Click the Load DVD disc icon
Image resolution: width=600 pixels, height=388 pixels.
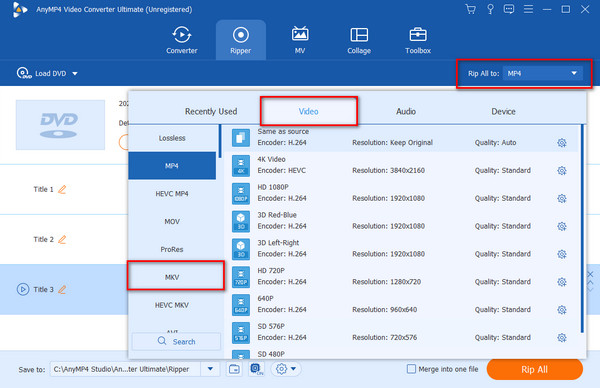point(23,73)
